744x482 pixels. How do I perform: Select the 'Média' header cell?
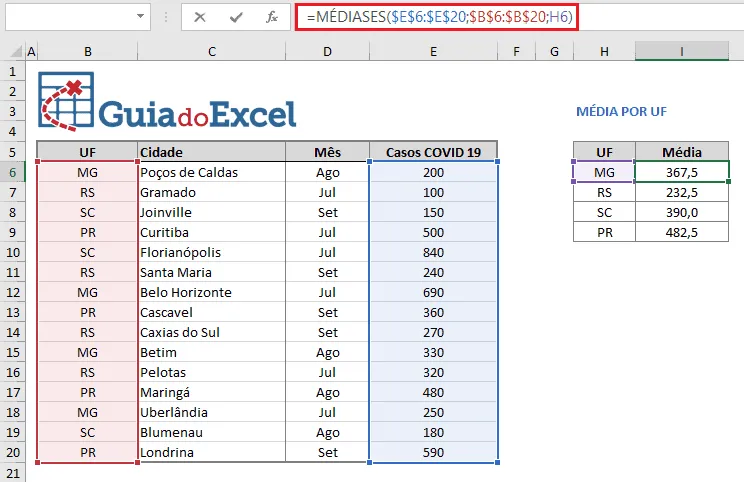682,152
